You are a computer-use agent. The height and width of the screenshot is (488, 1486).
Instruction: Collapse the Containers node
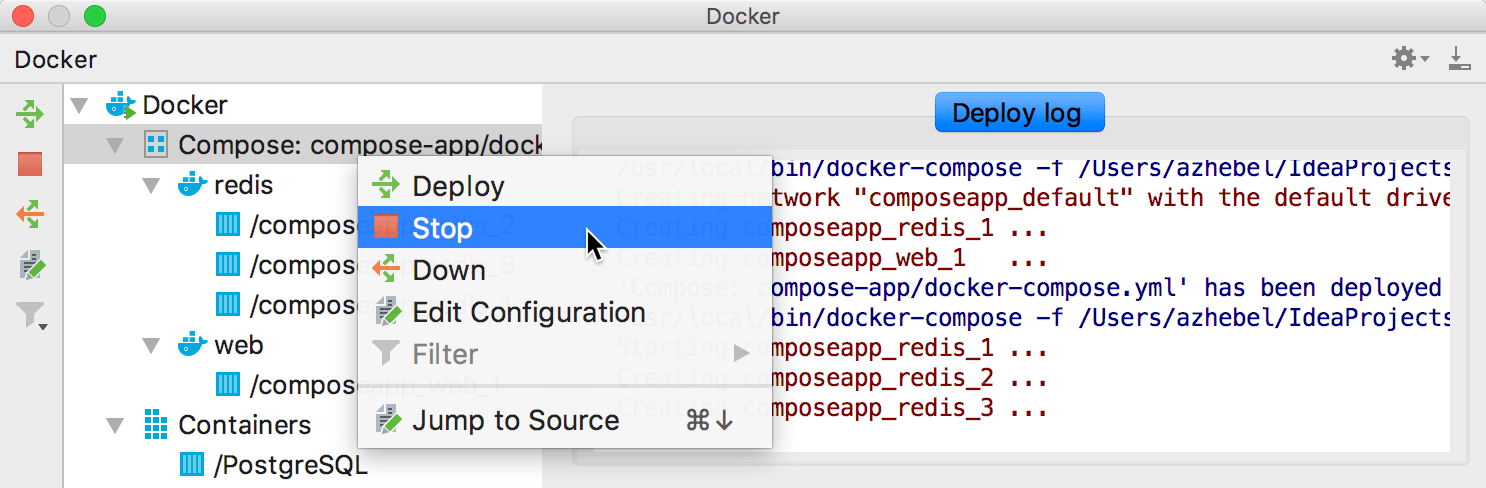116,425
